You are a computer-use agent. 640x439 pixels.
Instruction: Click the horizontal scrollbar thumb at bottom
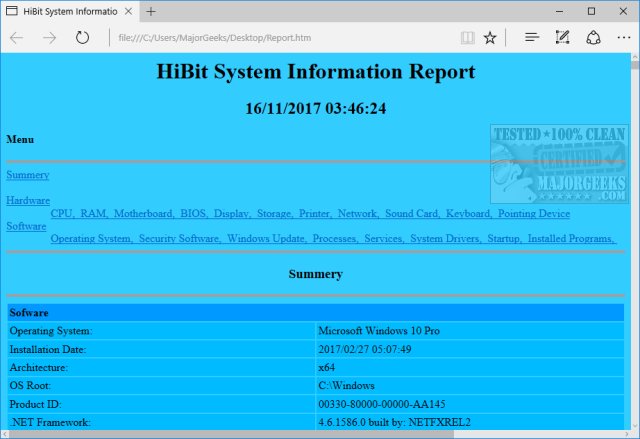pos(231,435)
